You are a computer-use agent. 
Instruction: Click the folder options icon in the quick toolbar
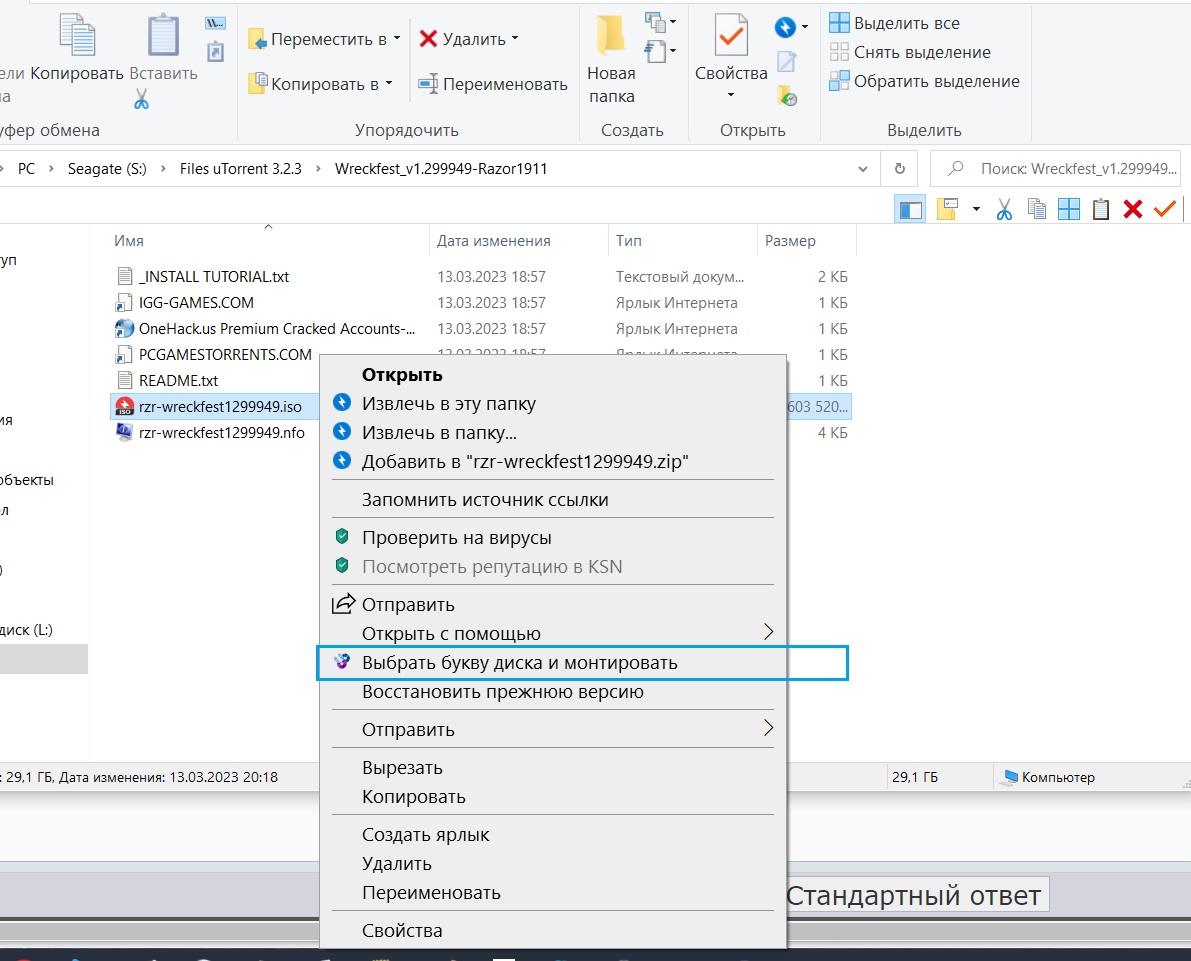point(947,209)
